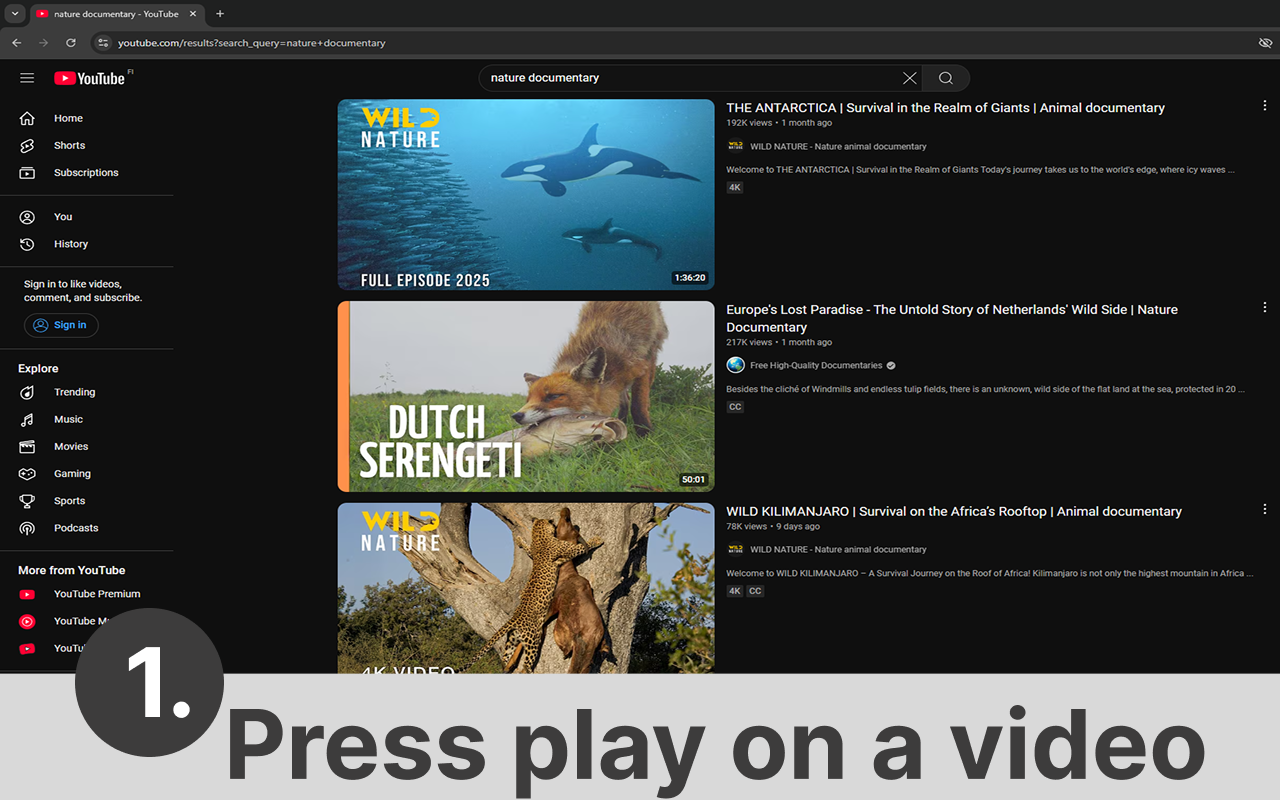Click the Sign in button

61,325
